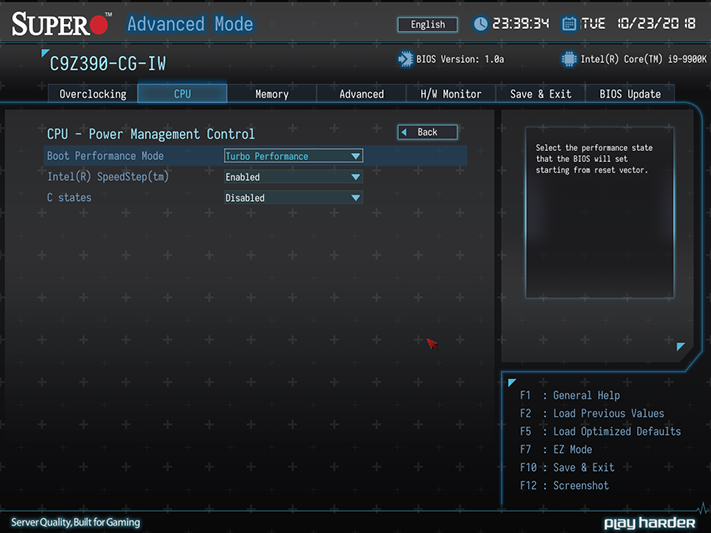Image resolution: width=711 pixels, height=533 pixels.
Task: Open the Advanced tab
Action: pos(361,94)
